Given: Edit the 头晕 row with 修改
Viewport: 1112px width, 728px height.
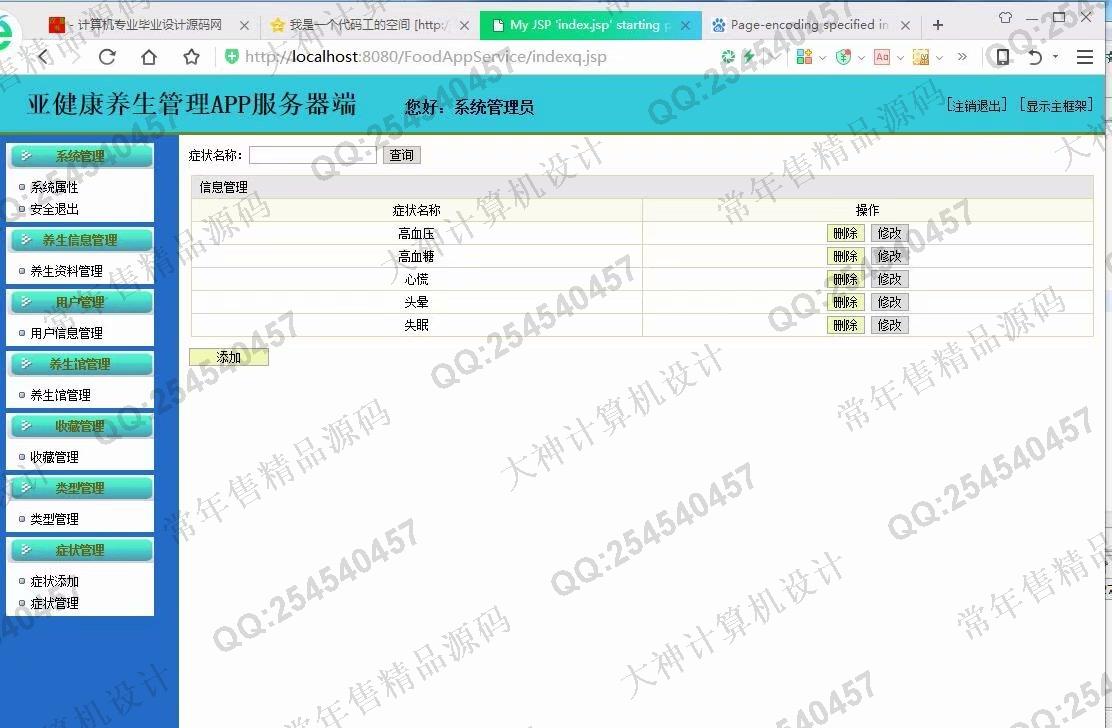Looking at the screenshot, I should coord(889,302).
